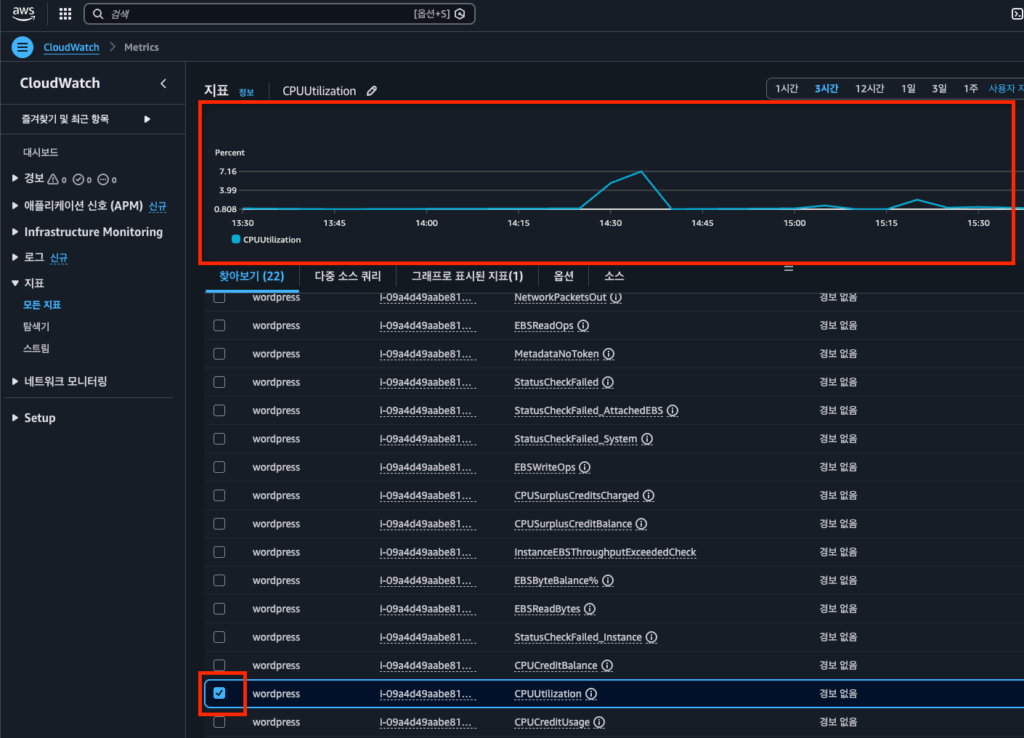Enable the StatusCheckFailed_System checkbox
The width and height of the screenshot is (1024, 738).
pyautogui.click(x=220, y=439)
